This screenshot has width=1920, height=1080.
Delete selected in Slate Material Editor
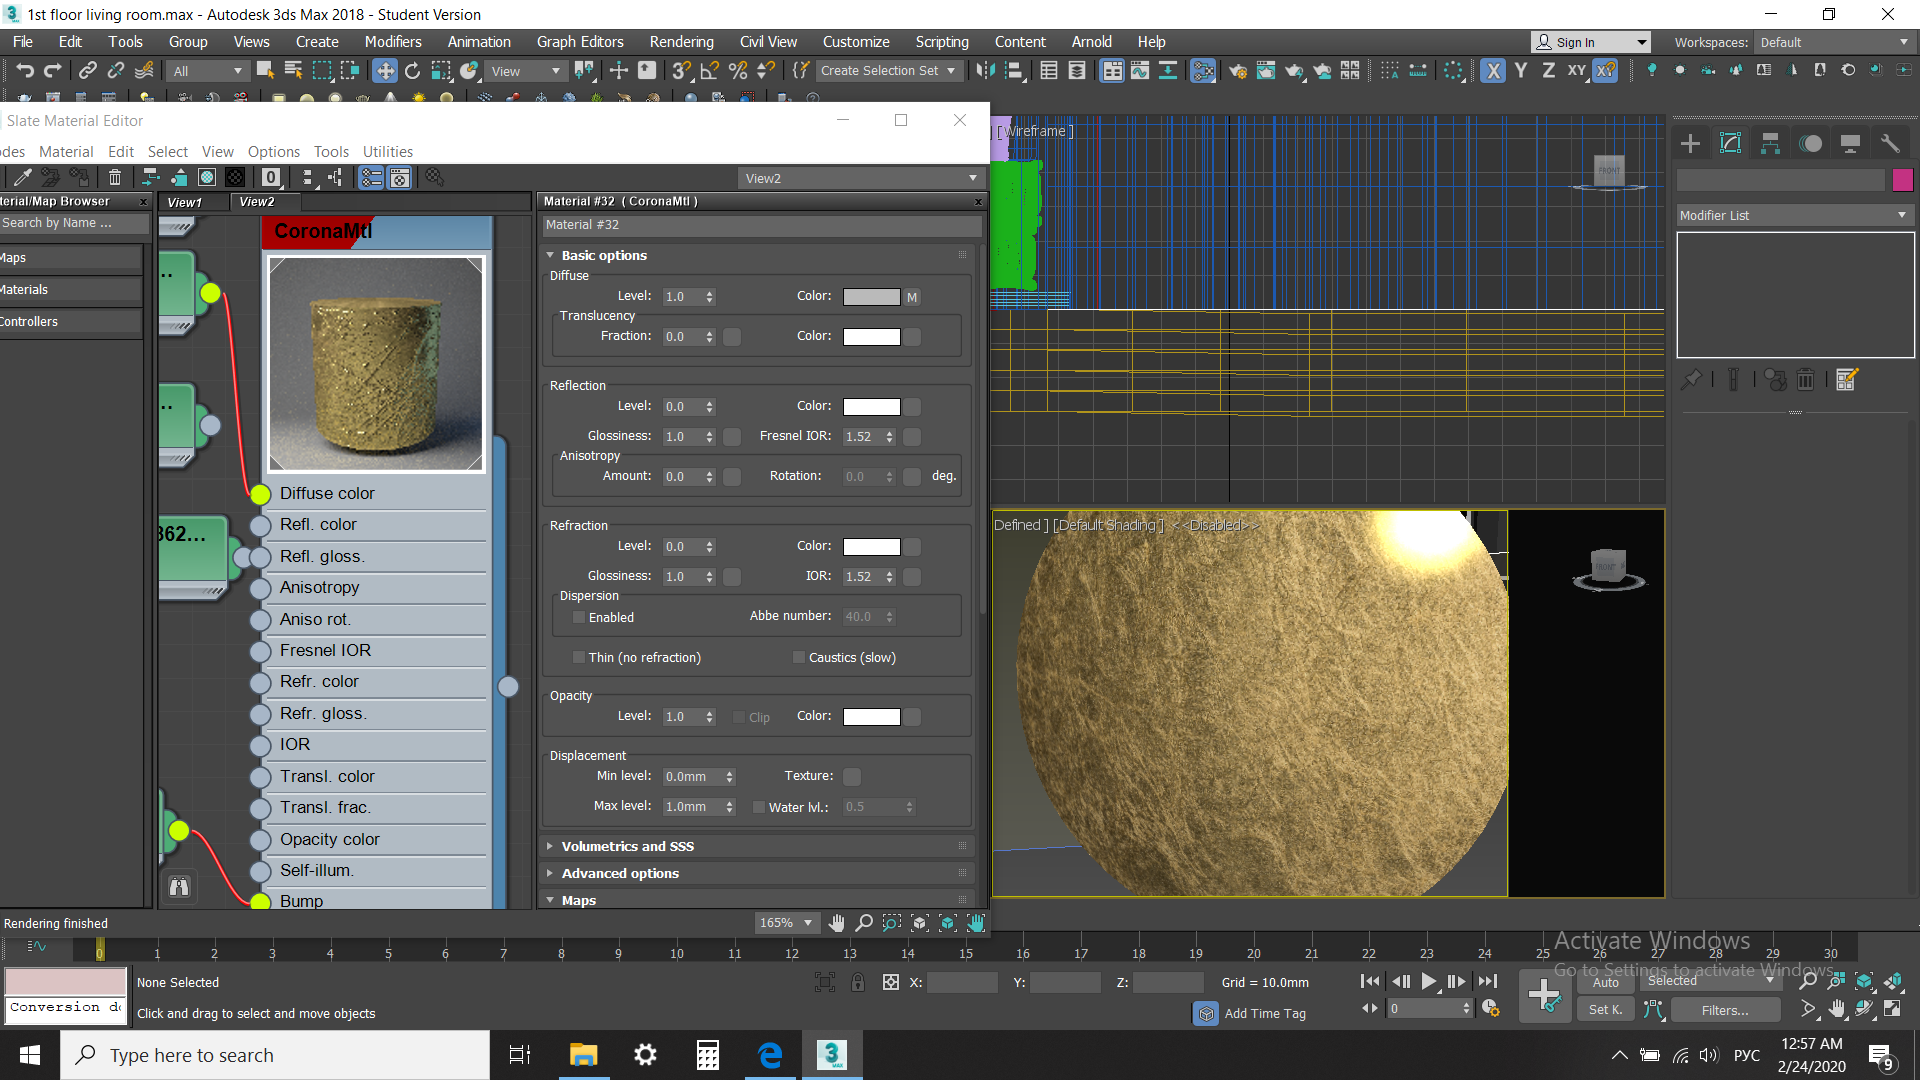click(x=115, y=177)
